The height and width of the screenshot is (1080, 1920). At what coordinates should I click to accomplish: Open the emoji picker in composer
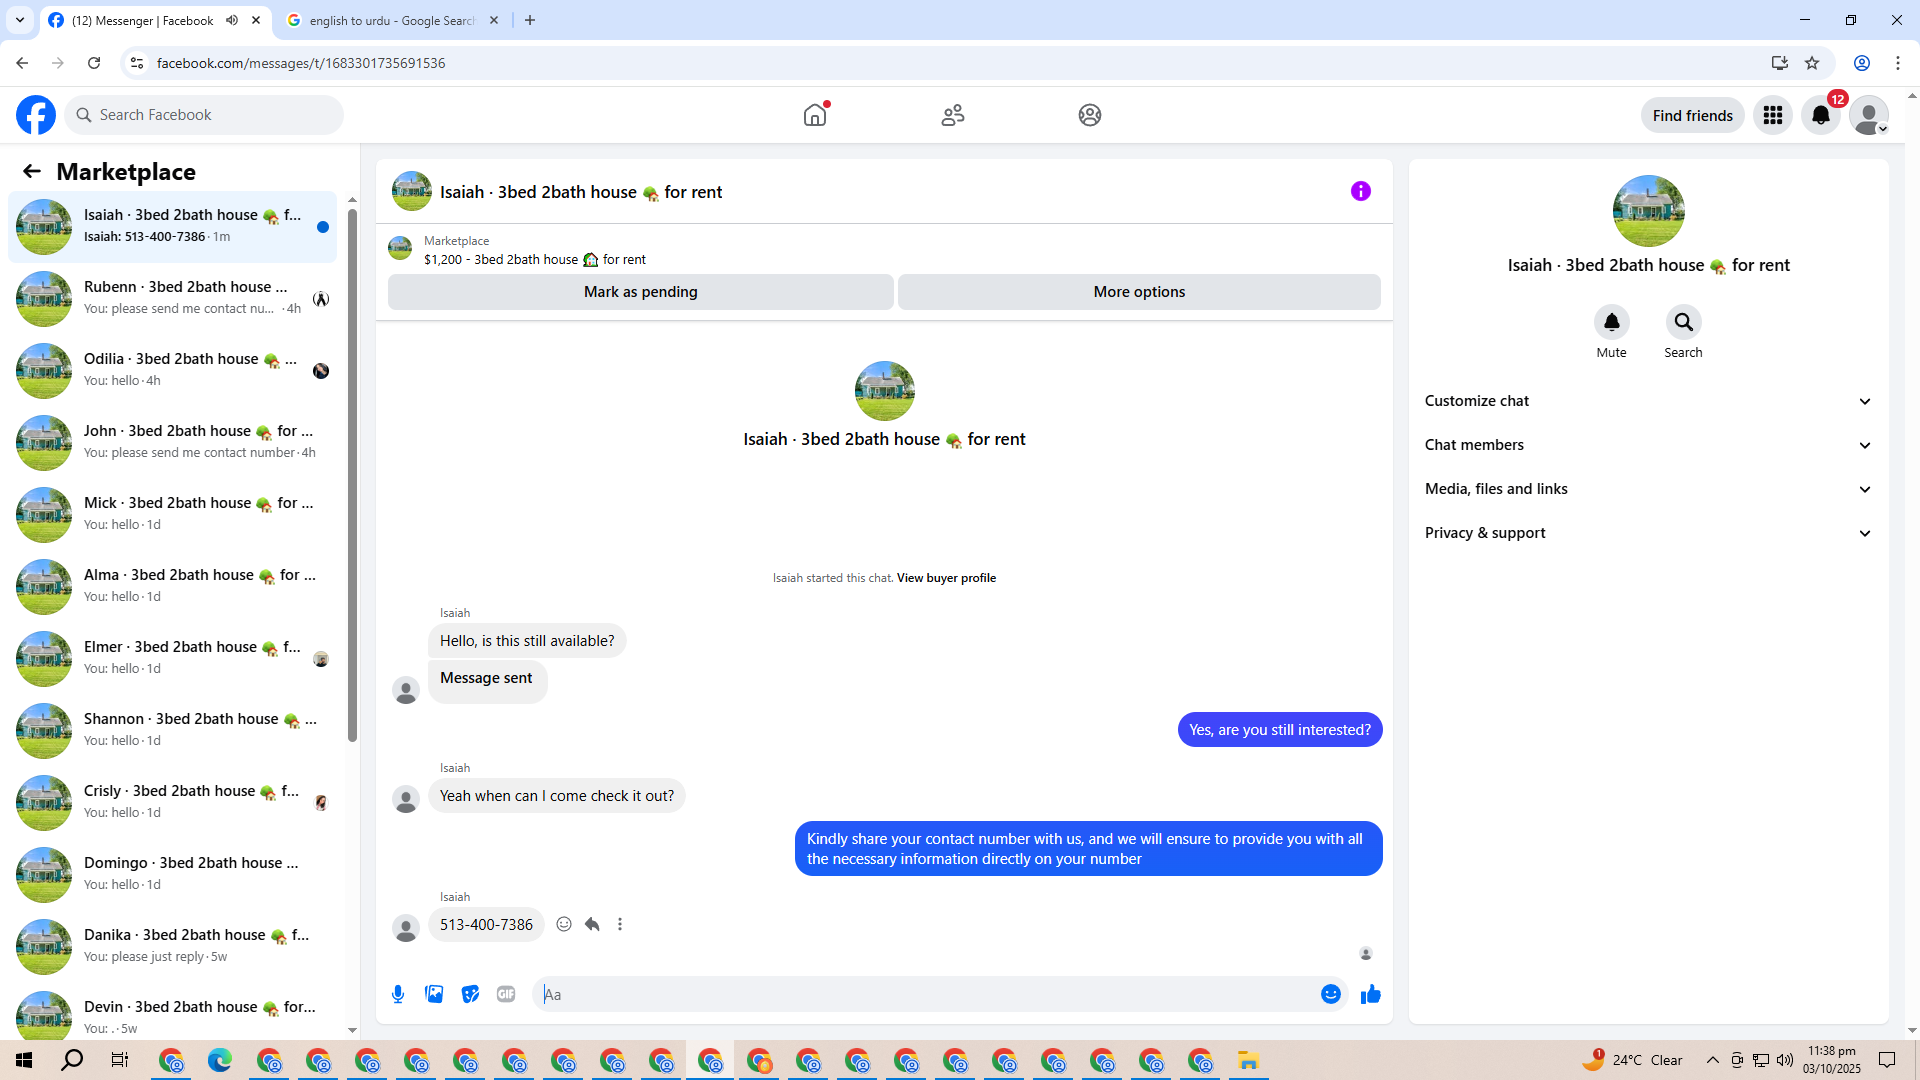(x=1331, y=994)
